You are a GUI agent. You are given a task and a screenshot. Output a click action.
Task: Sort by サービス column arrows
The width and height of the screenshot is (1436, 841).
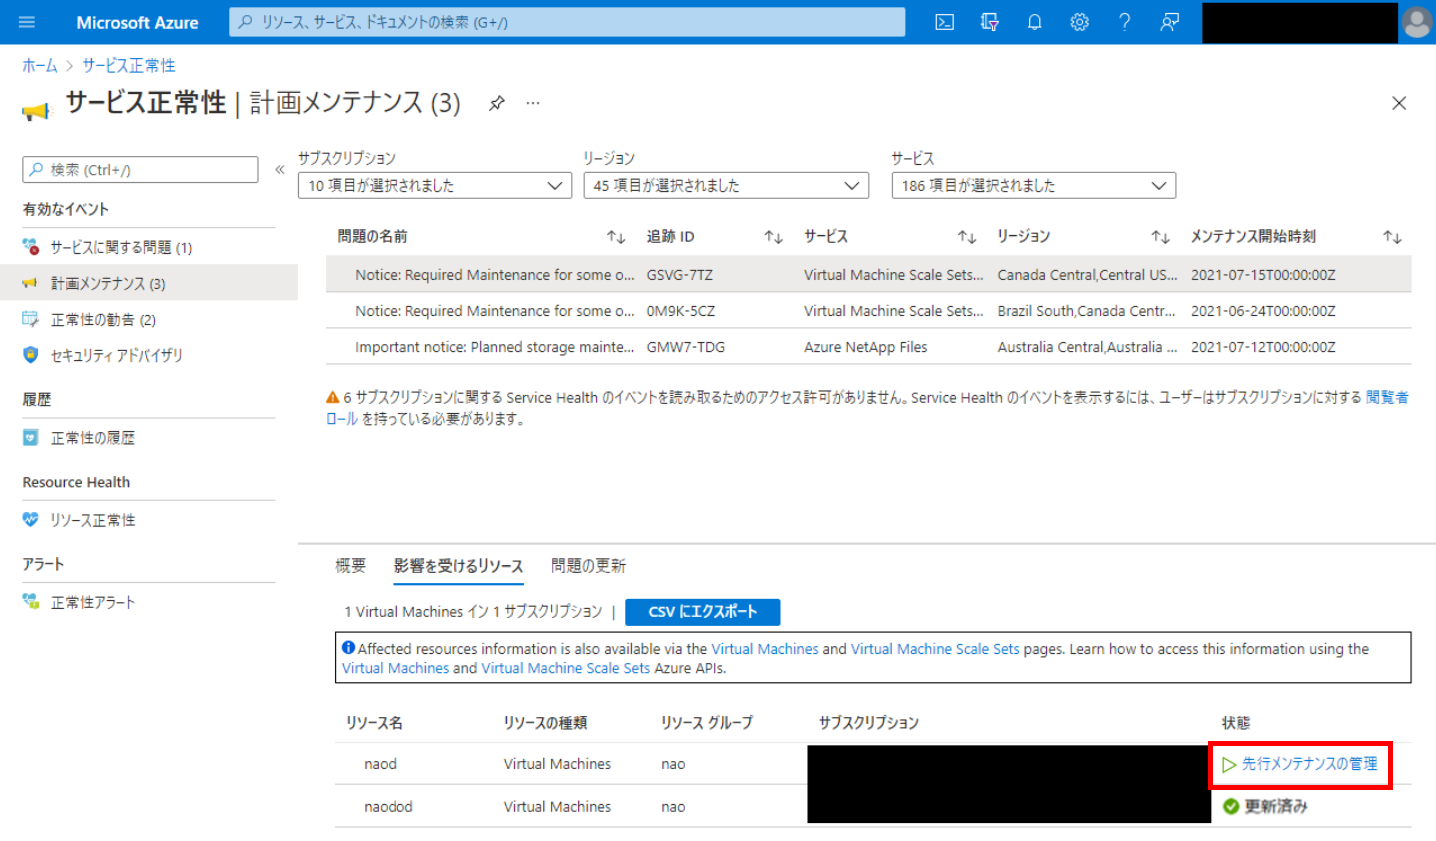(966, 237)
